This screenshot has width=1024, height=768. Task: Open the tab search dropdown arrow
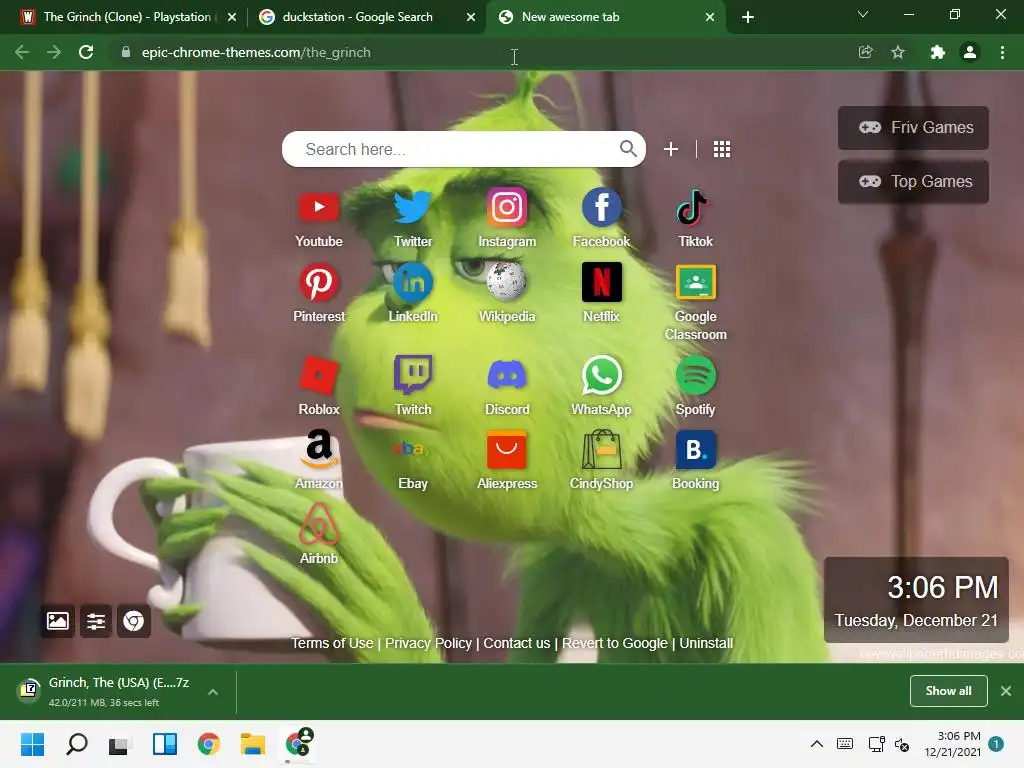863,14
